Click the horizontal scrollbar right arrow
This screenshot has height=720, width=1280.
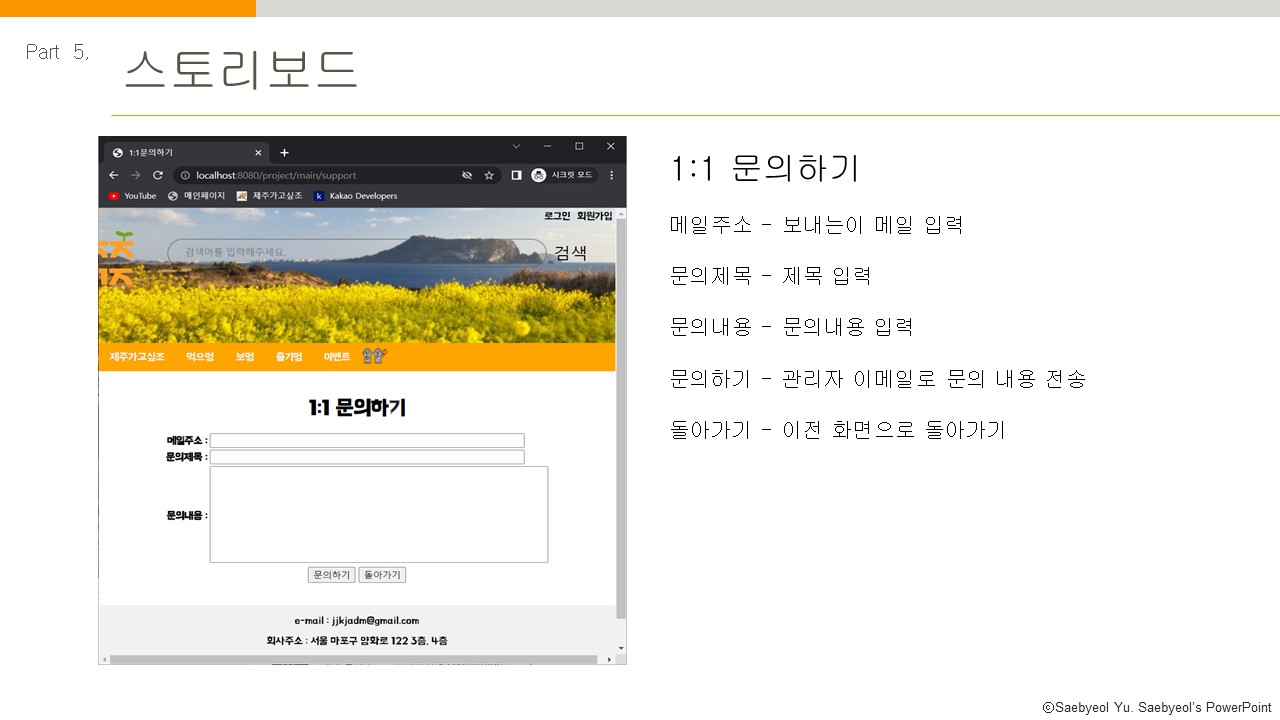click(x=610, y=659)
